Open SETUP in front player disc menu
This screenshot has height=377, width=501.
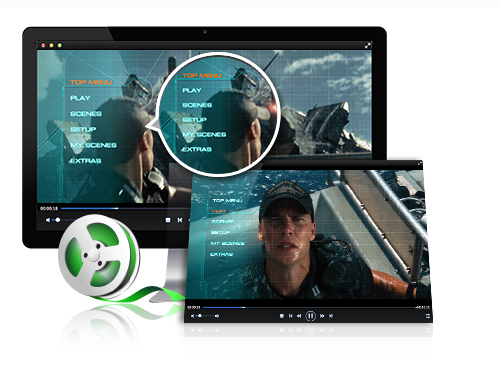[x=220, y=232]
